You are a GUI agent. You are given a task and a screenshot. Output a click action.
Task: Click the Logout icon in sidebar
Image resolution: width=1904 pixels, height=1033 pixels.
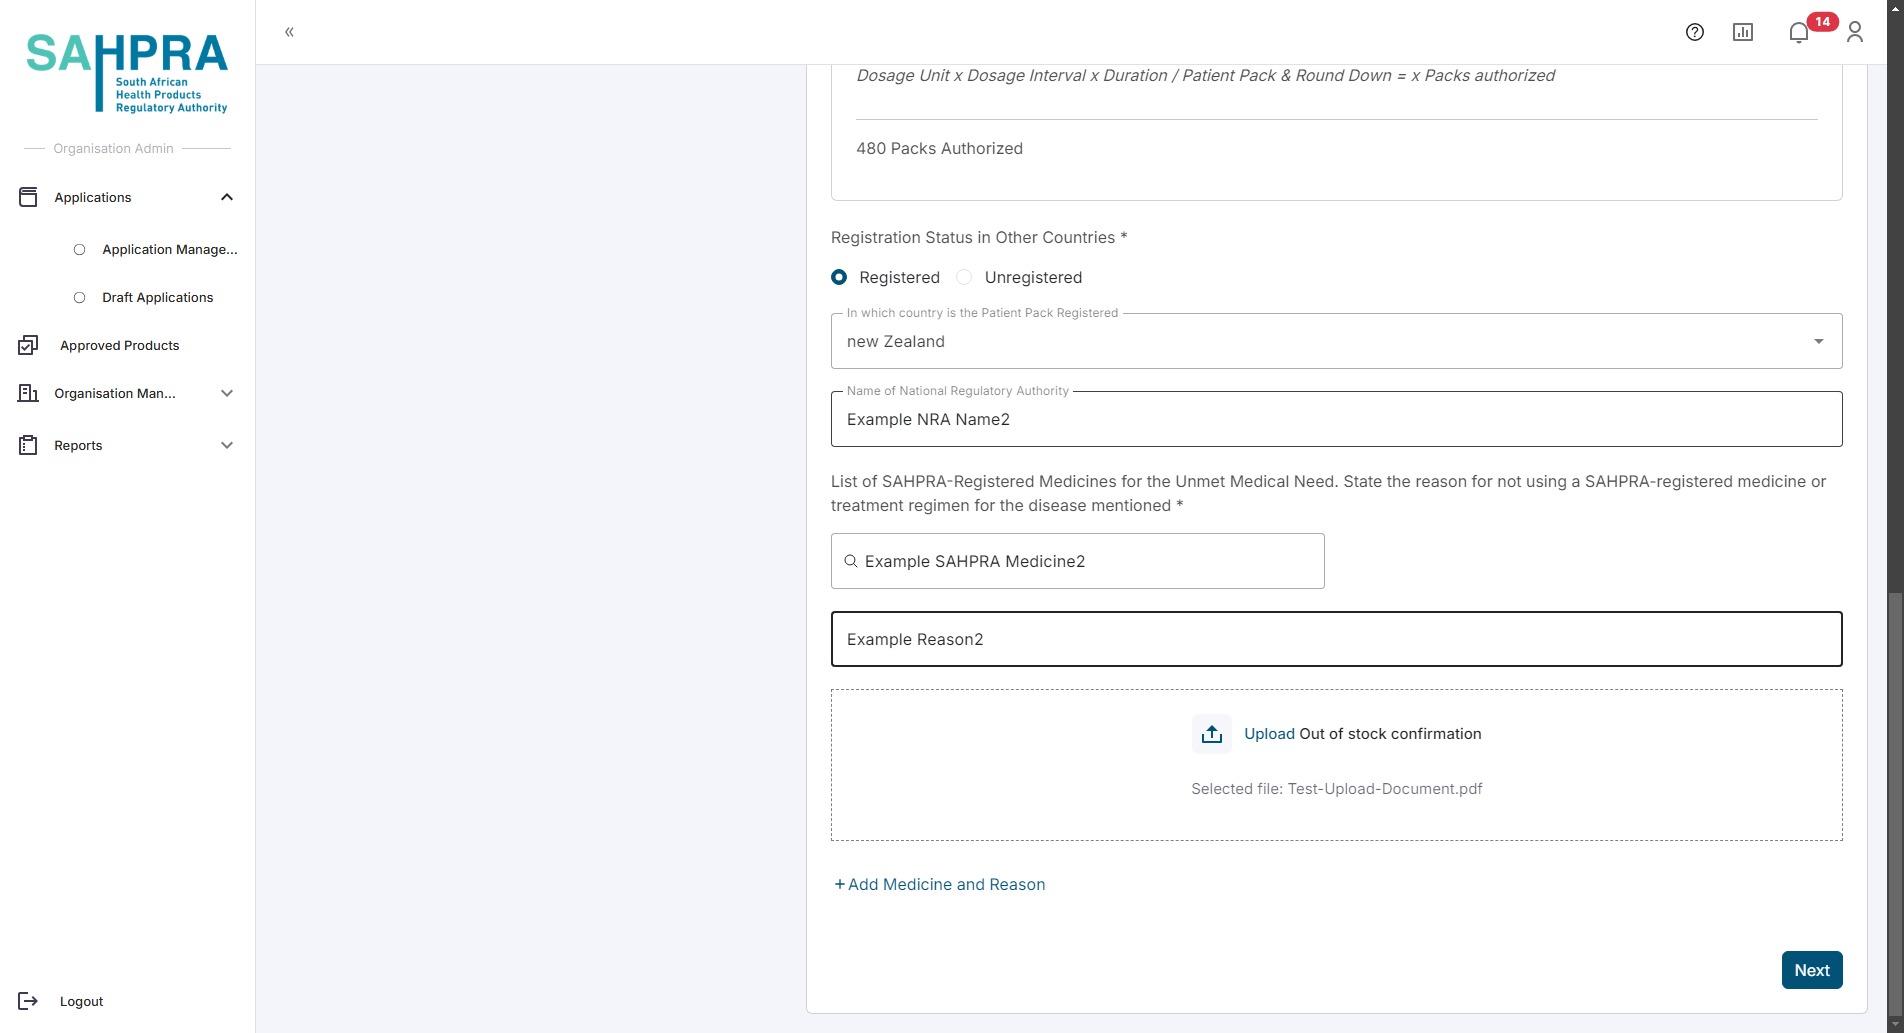tap(28, 1001)
